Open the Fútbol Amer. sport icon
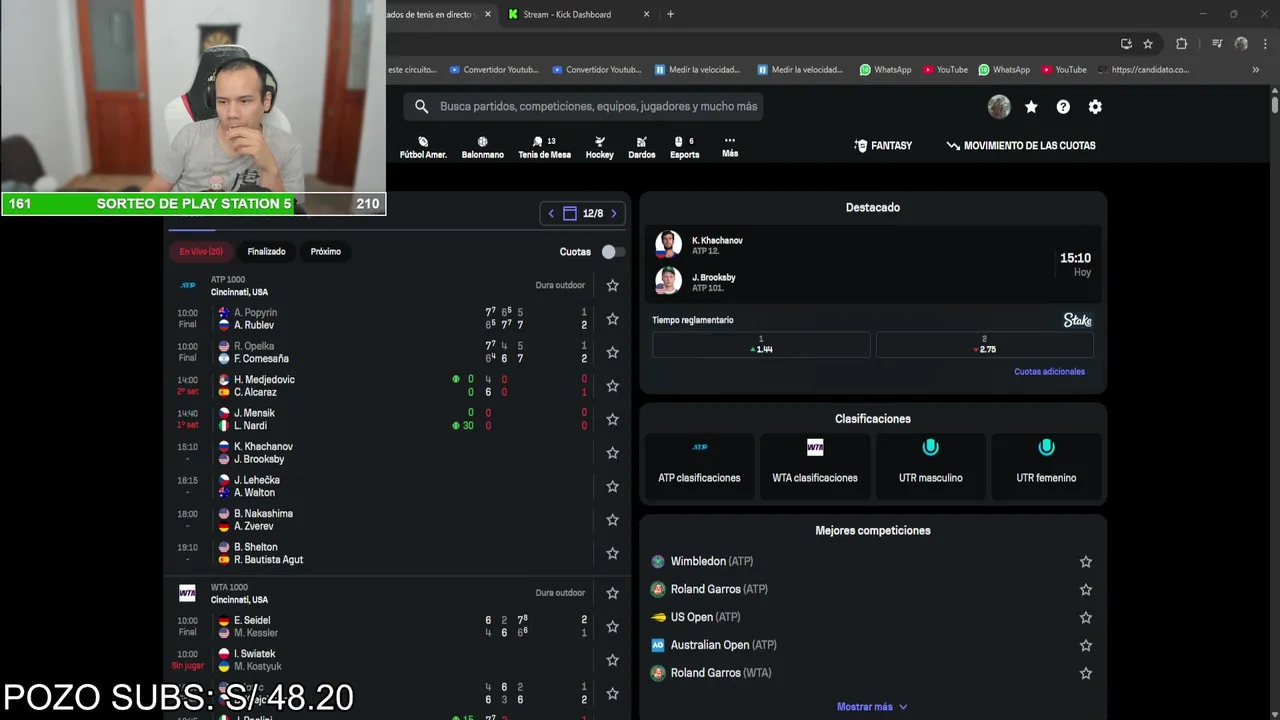This screenshot has height=720, width=1280. pos(423,147)
